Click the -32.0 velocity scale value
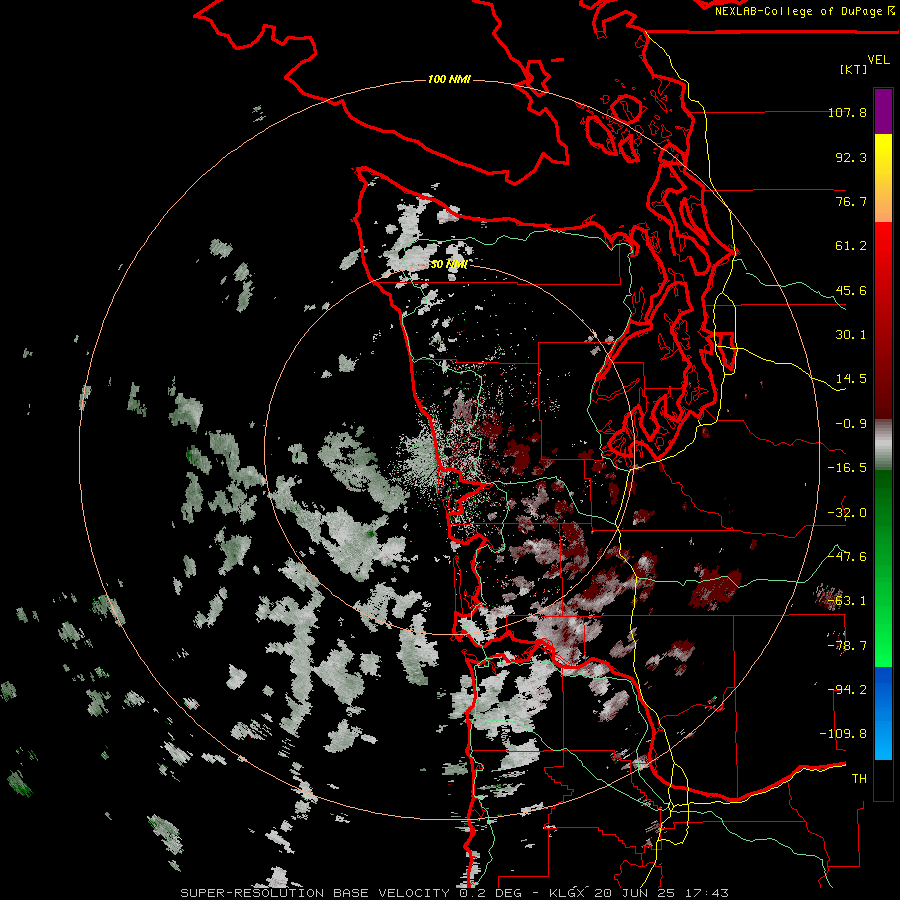Screen dimensions: 900x900 pos(847,513)
